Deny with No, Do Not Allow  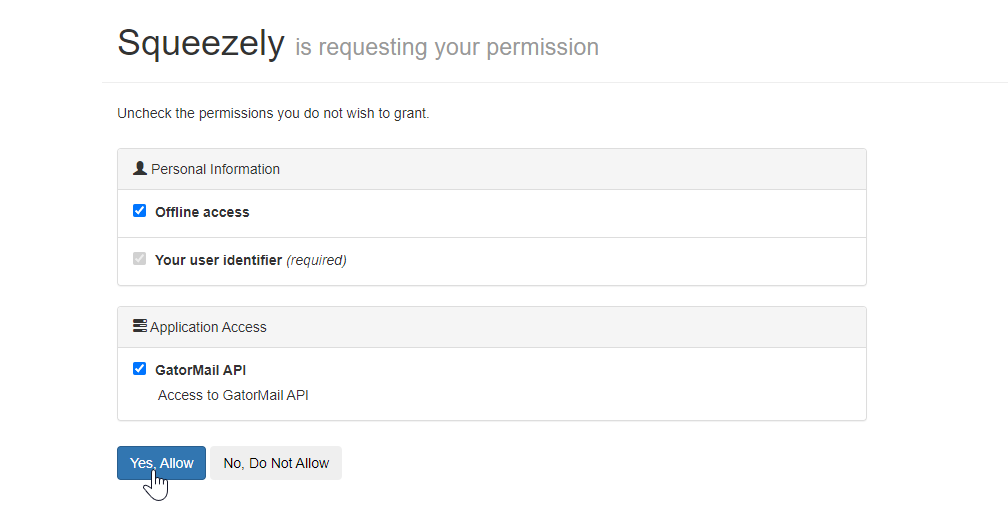pyautogui.click(x=276, y=463)
